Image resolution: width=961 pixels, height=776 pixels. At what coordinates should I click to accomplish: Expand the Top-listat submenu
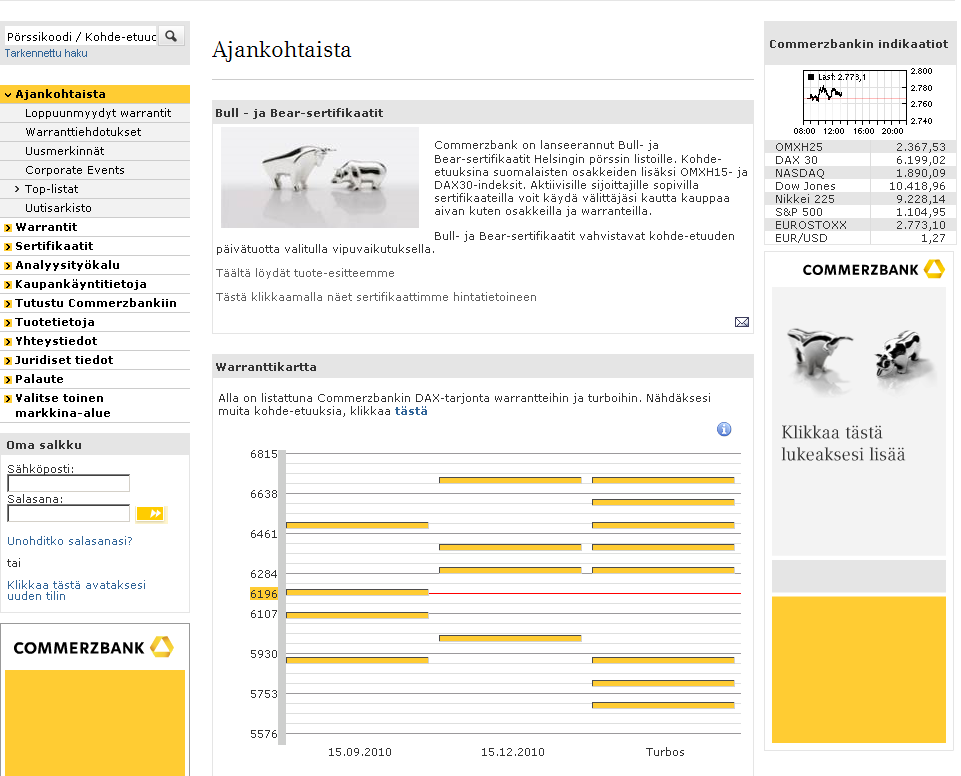coord(51,189)
